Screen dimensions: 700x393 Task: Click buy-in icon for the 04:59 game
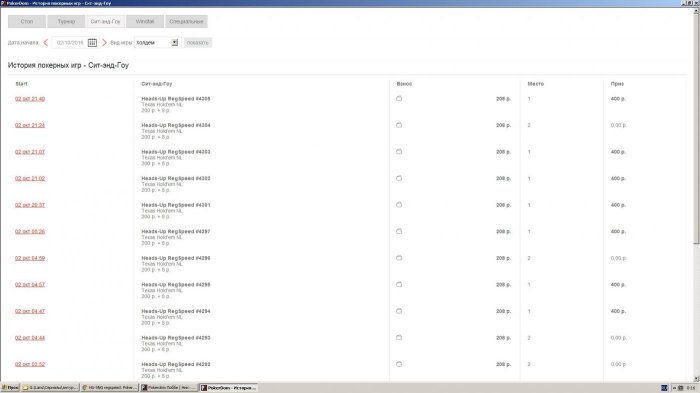[399, 258]
